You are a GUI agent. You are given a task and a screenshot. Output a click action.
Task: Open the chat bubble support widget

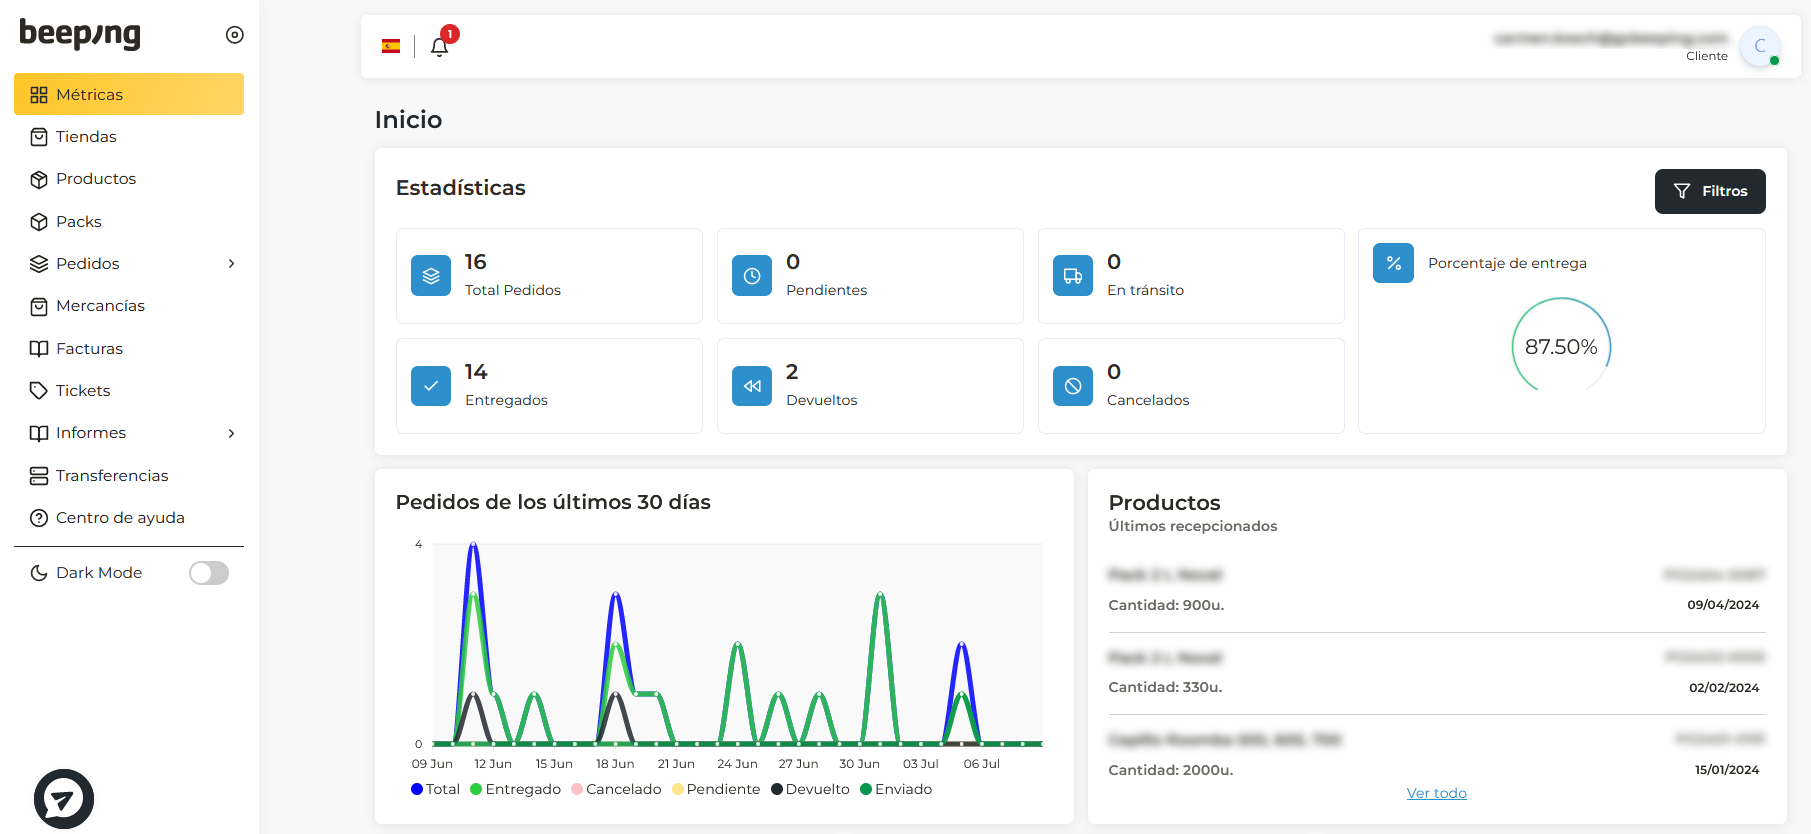tap(64, 799)
